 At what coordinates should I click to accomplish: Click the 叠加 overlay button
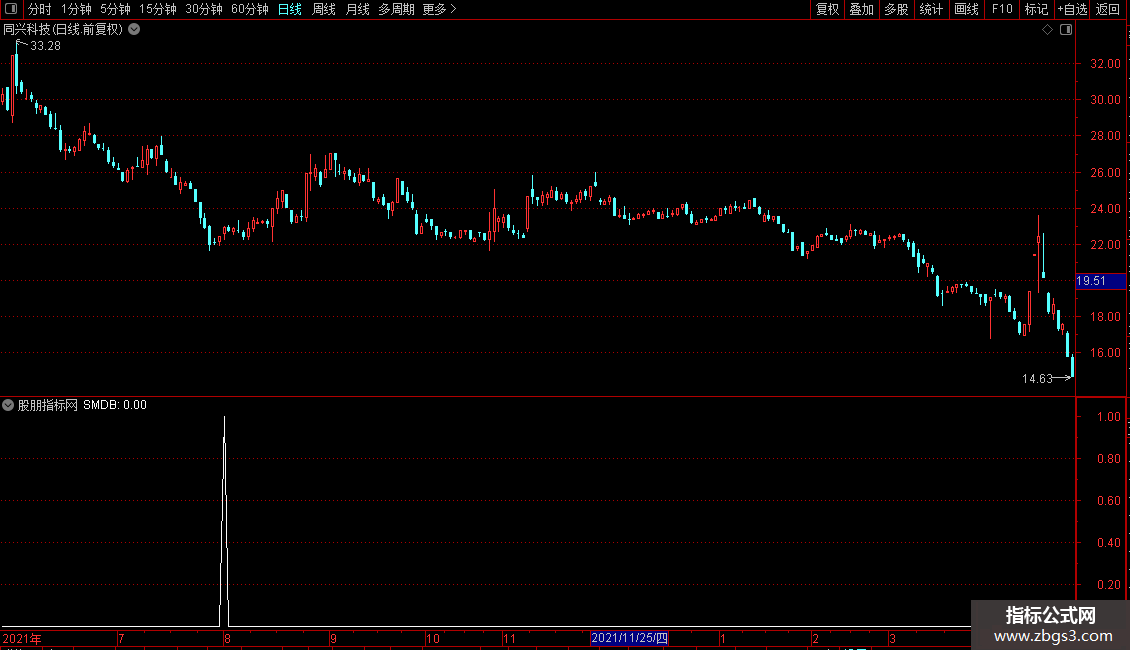(x=862, y=9)
